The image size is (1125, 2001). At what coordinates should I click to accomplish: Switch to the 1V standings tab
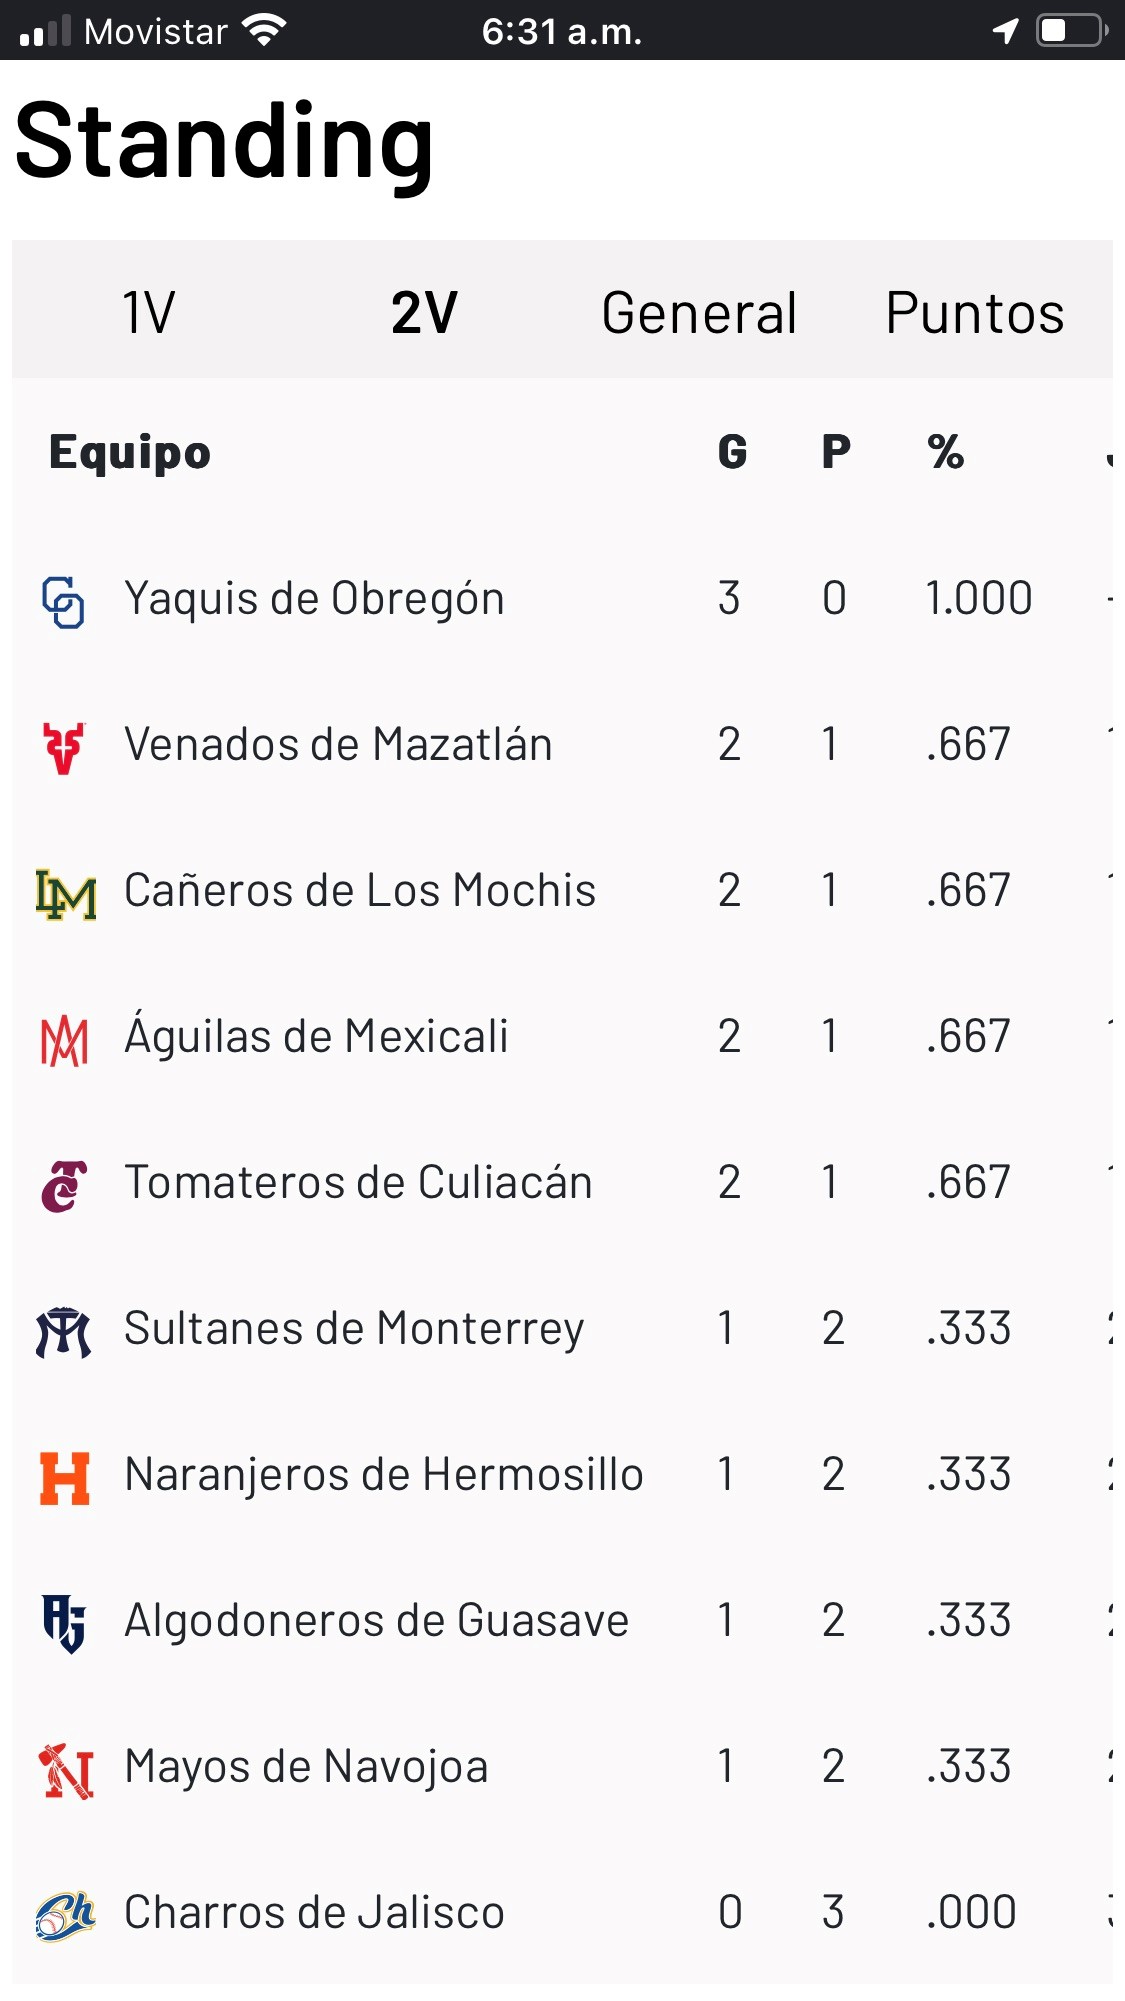point(148,312)
